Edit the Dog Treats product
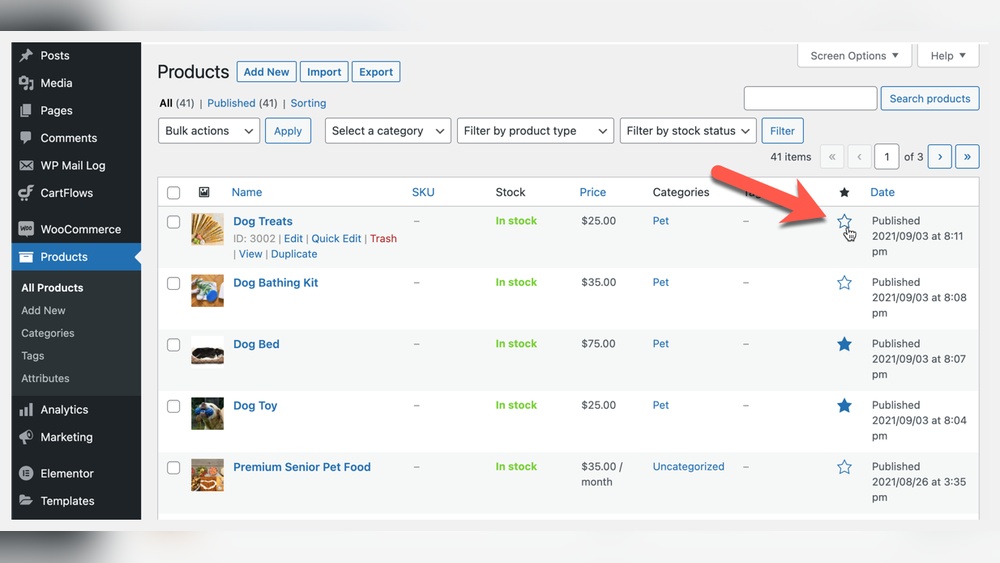This screenshot has height=563, width=1000. [x=293, y=238]
